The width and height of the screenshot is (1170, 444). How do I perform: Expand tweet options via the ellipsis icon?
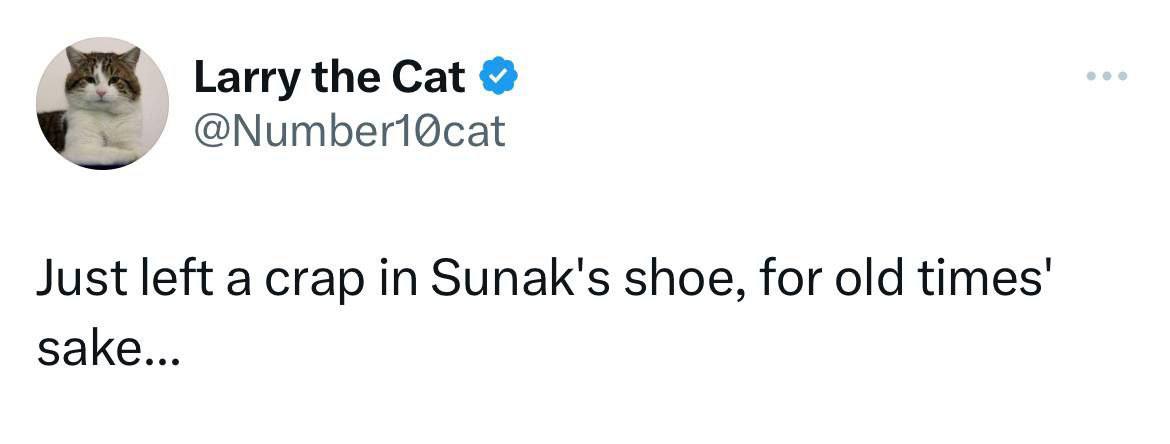[1109, 76]
